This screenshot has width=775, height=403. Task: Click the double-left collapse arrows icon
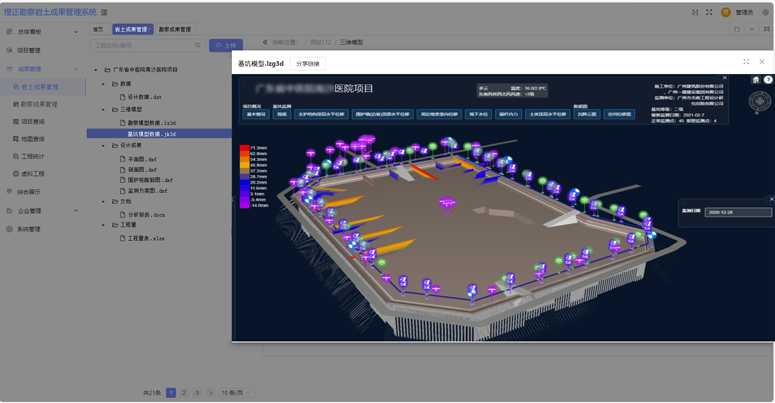coord(265,43)
